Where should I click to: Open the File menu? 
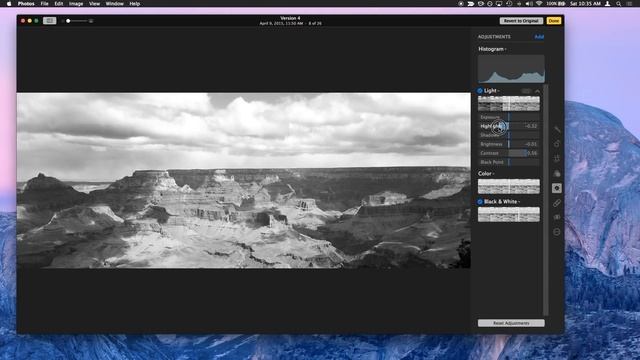(44, 4)
